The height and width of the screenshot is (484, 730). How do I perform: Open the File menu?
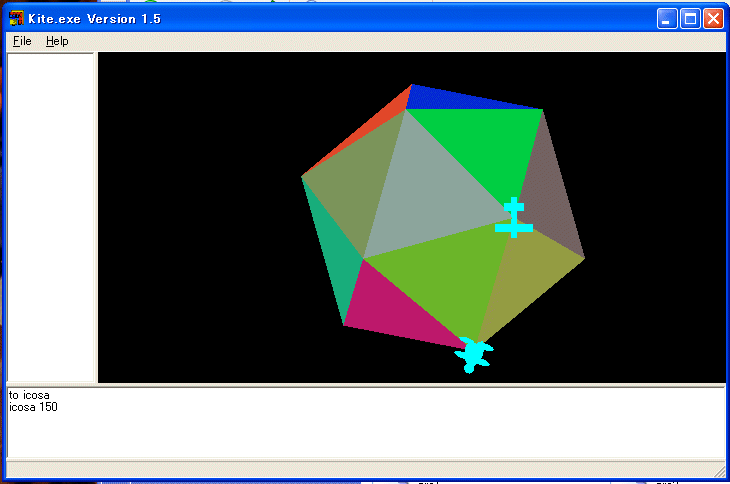click(x=22, y=41)
